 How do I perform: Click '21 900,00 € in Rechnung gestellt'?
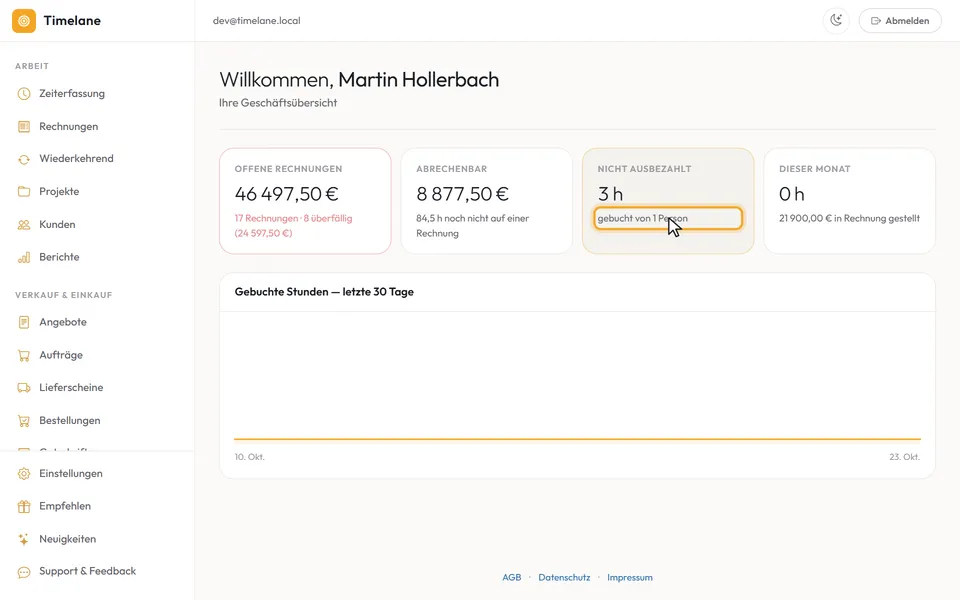[x=849, y=219]
